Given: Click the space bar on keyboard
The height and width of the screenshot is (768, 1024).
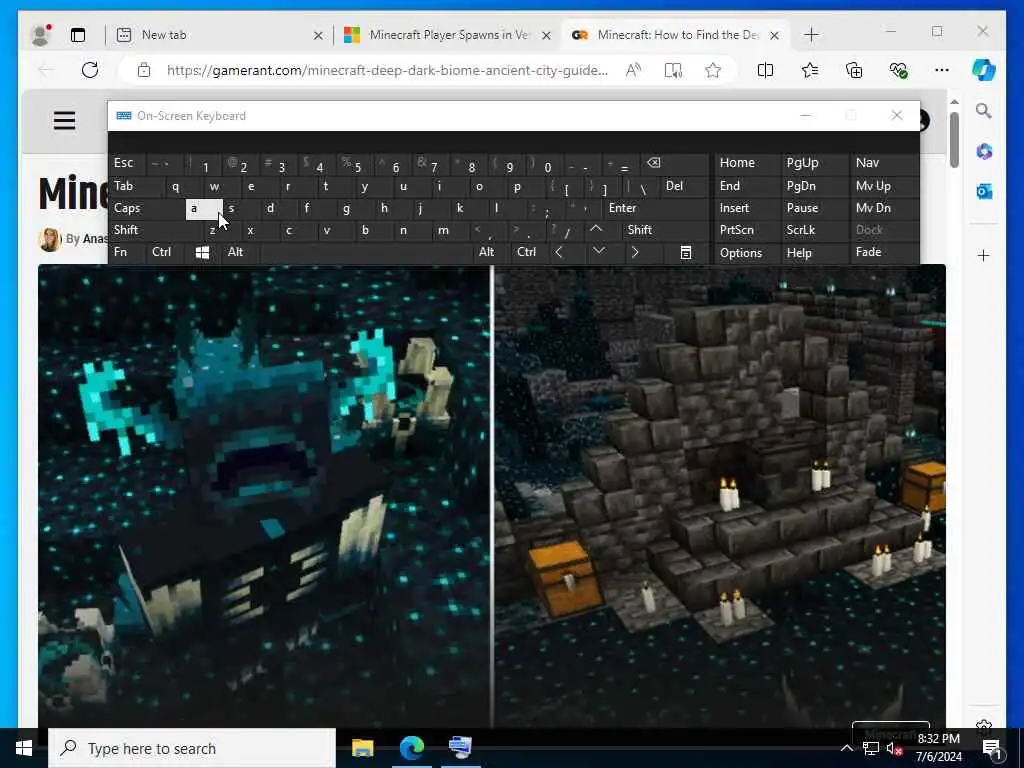Looking at the screenshot, I should [x=366, y=253].
